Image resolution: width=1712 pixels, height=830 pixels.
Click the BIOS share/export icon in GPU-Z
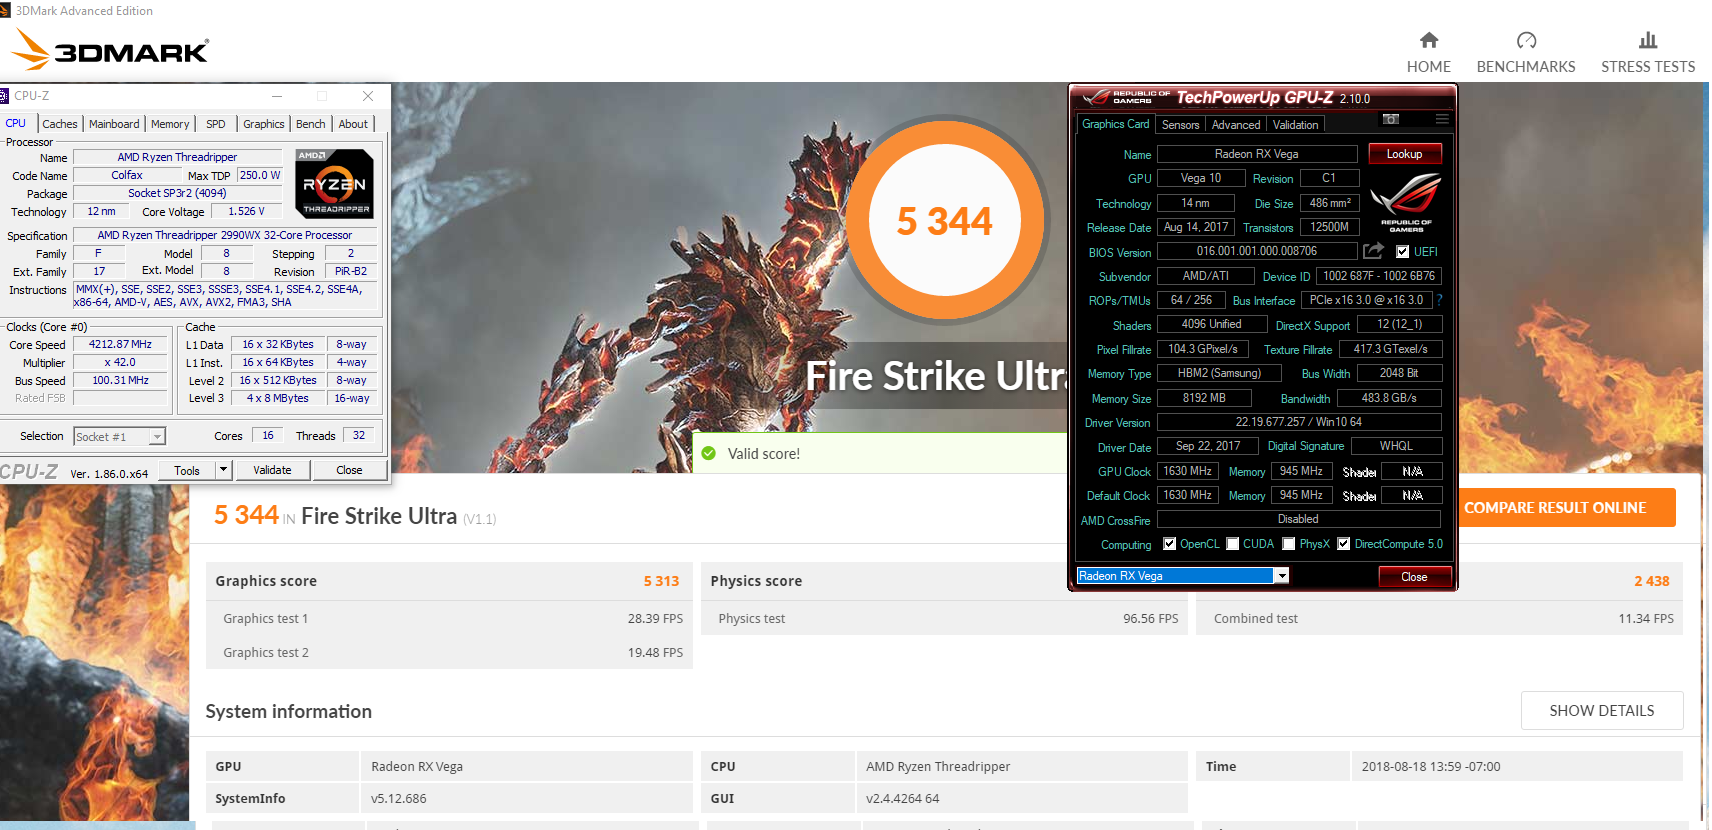tap(1374, 251)
